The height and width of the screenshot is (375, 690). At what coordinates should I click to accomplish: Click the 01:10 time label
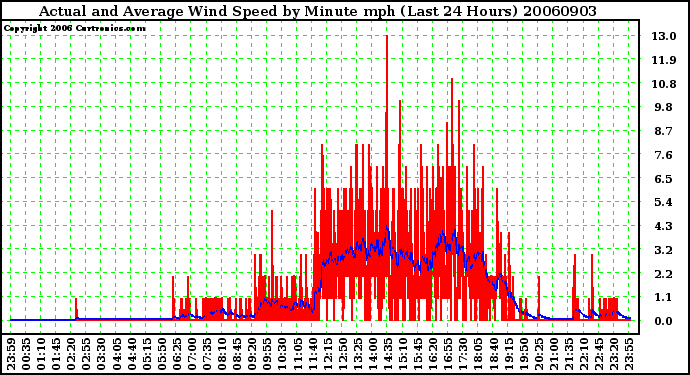tap(41, 354)
